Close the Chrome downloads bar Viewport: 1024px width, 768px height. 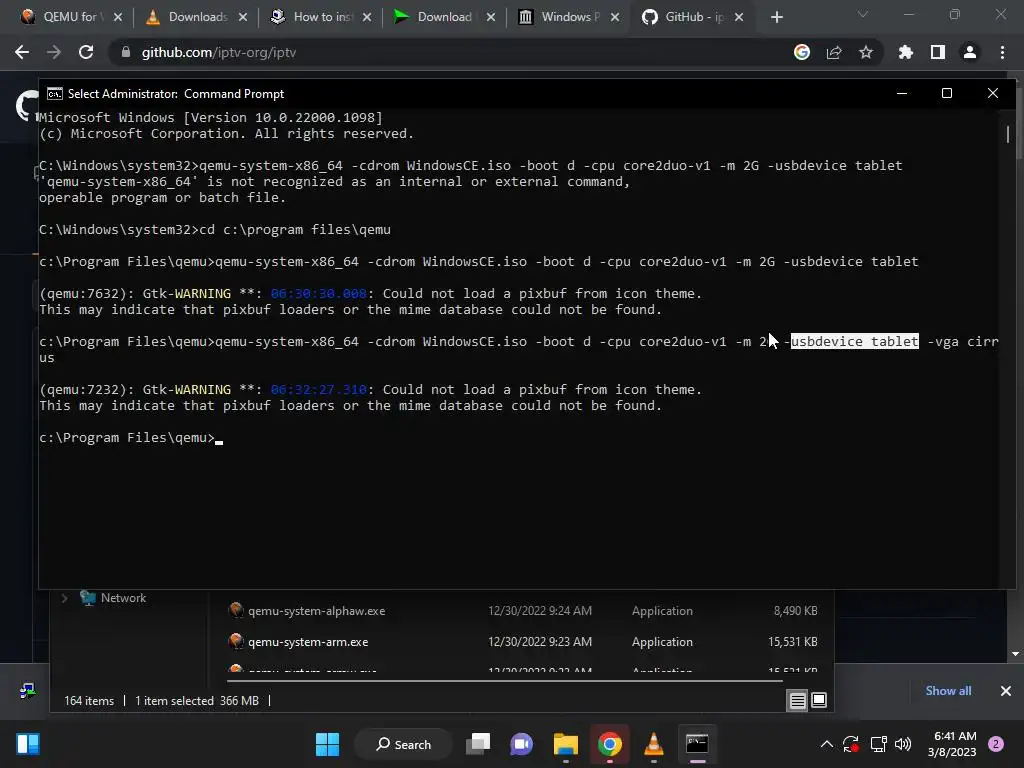pyautogui.click(x=1006, y=690)
